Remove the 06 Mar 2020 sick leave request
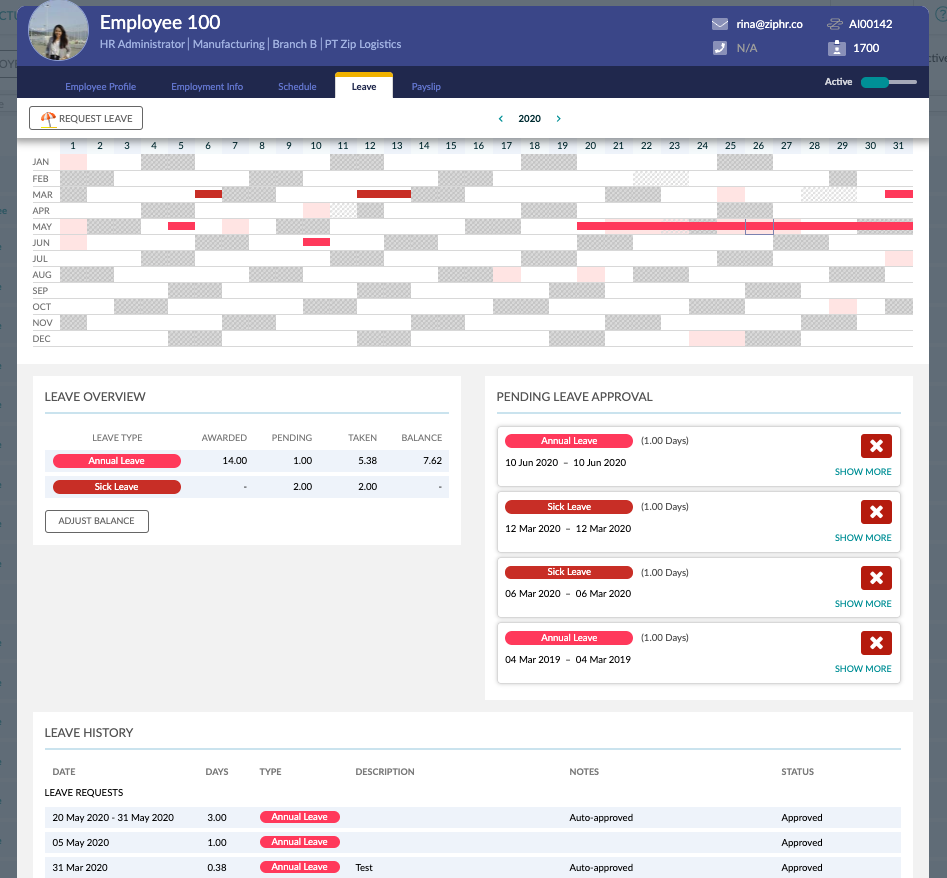This screenshot has height=878, width=947. (x=876, y=578)
